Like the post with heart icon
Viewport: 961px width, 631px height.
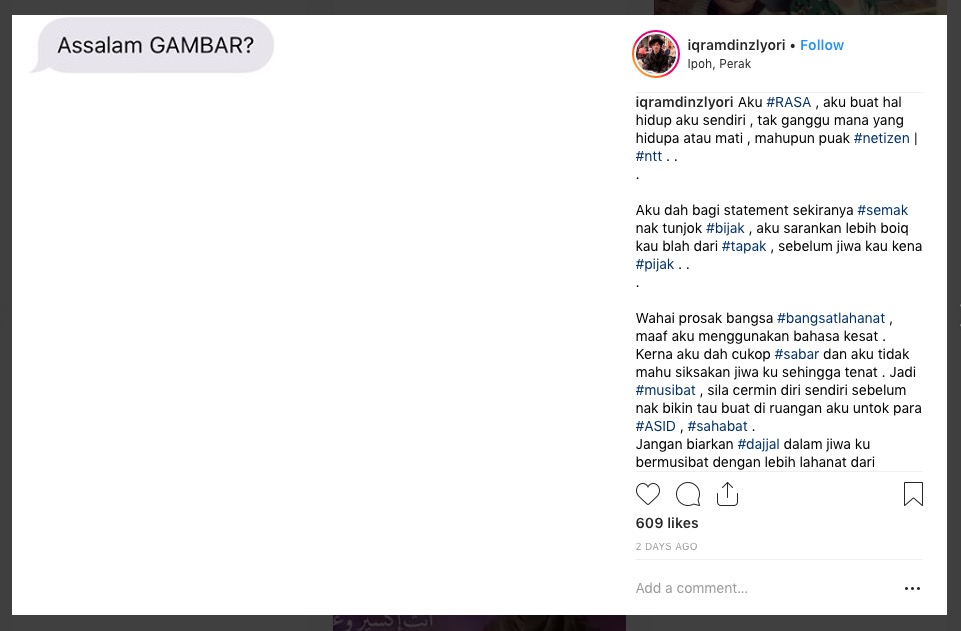click(x=648, y=494)
